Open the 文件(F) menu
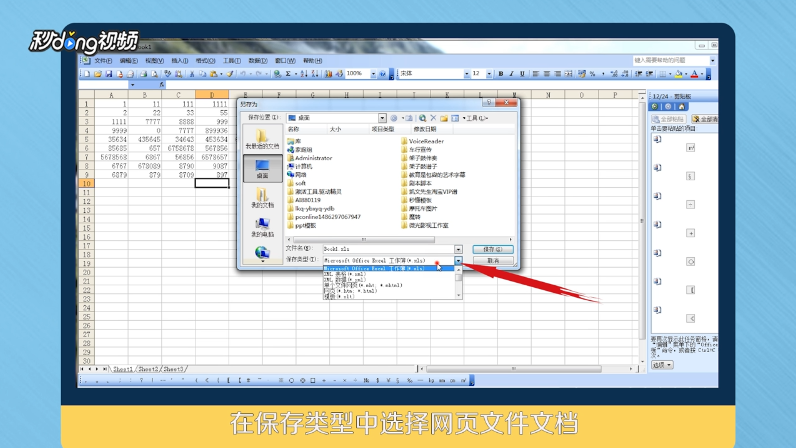 coord(103,61)
